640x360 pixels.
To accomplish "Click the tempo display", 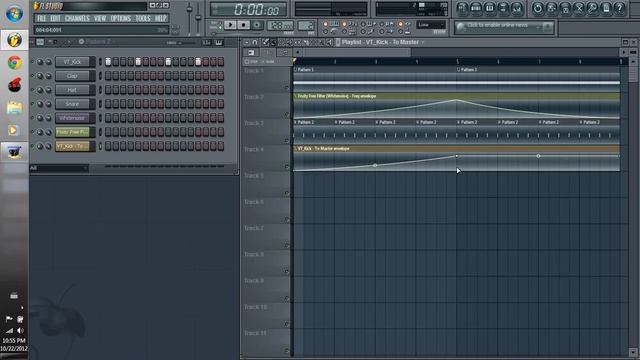I will coord(280,25).
